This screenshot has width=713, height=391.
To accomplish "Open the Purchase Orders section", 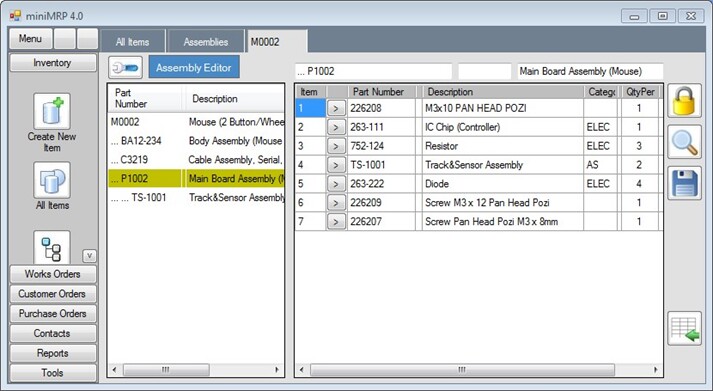I will coord(53,314).
